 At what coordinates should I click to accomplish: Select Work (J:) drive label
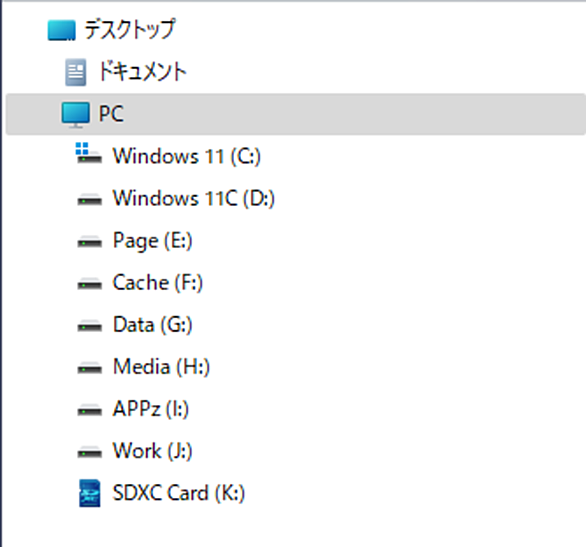tap(152, 451)
